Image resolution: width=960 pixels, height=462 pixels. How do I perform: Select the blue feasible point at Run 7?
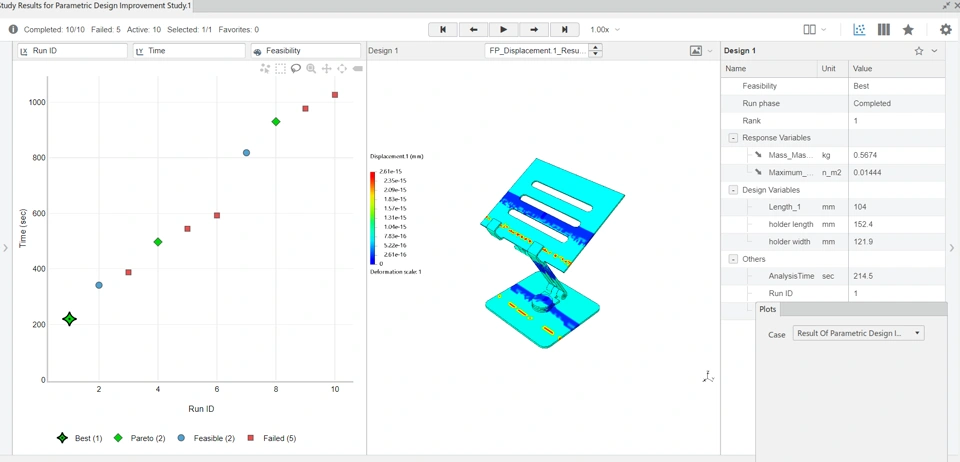246,153
